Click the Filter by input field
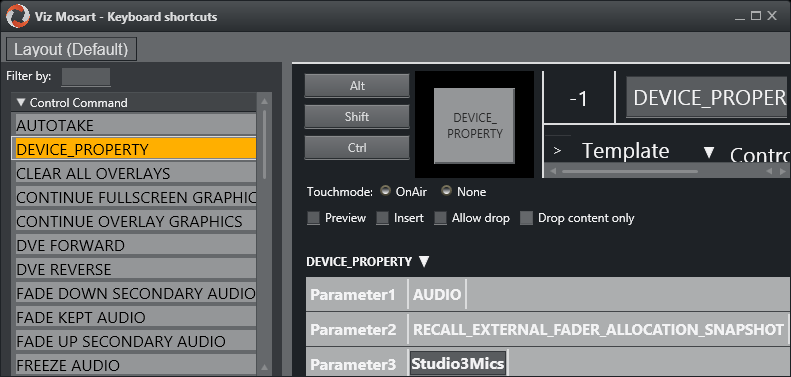The image size is (791, 377). coord(86,77)
